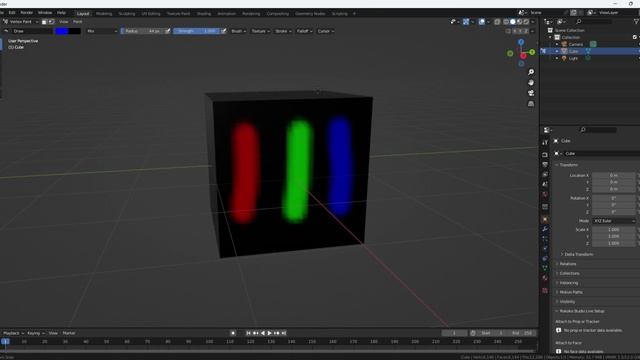Expand the Motion Paths panel
Image resolution: width=640 pixels, height=360 pixels.
pos(570,292)
